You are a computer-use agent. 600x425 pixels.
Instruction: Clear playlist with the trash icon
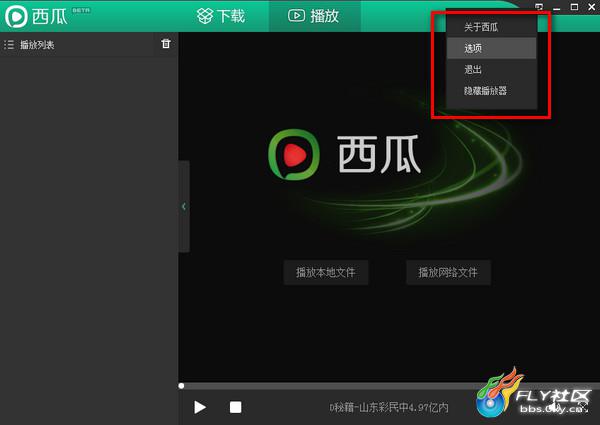coord(166,44)
